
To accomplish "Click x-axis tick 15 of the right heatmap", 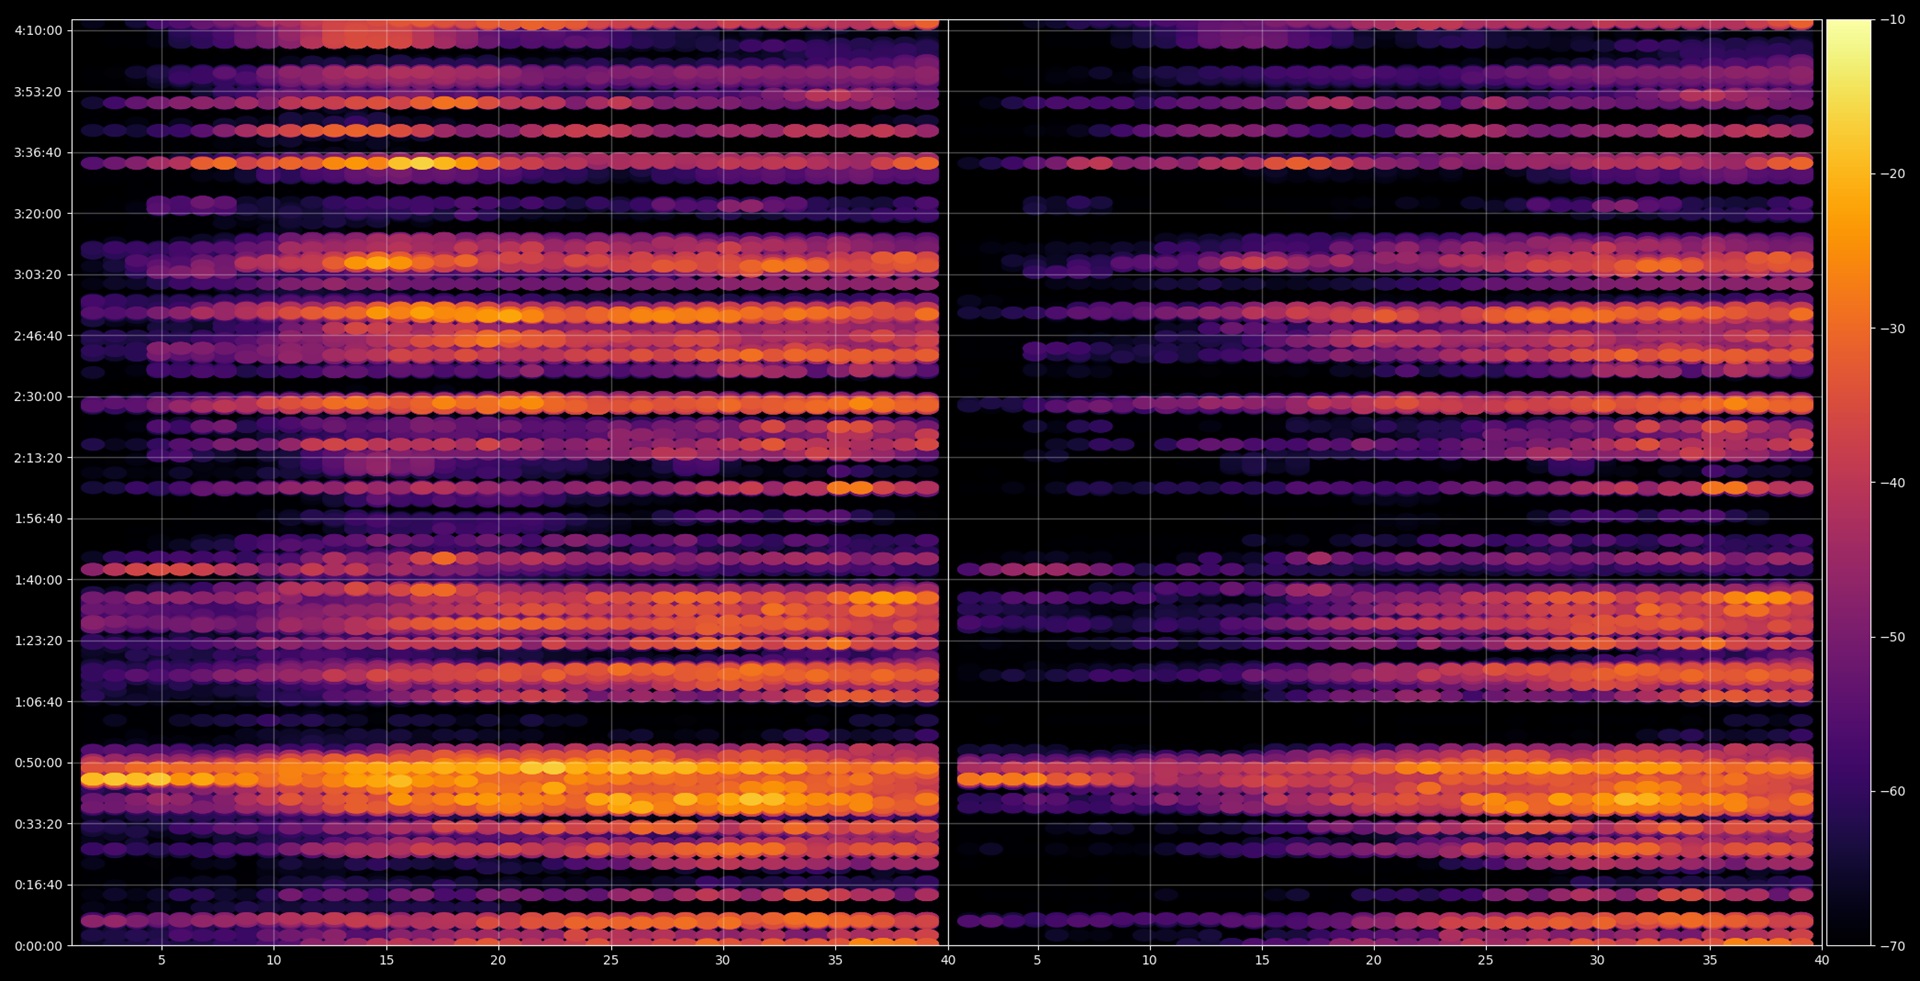I will pos(1262,960).
